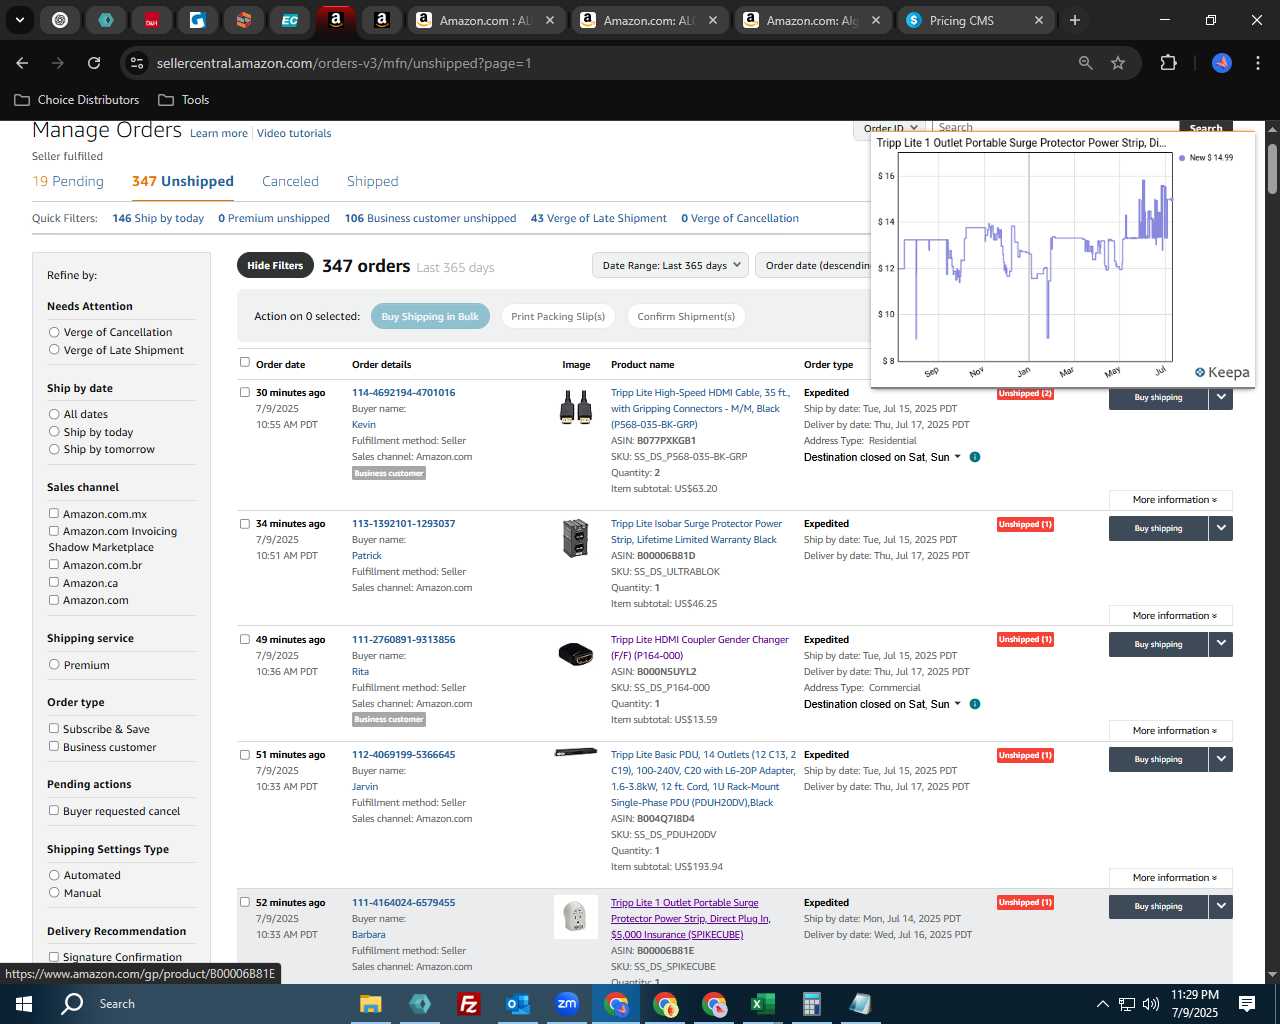The height and width of the screenshot is (1024, 1280).
Task: Click the zoom magnifier icon in address bar
Action: point(1086,63)
